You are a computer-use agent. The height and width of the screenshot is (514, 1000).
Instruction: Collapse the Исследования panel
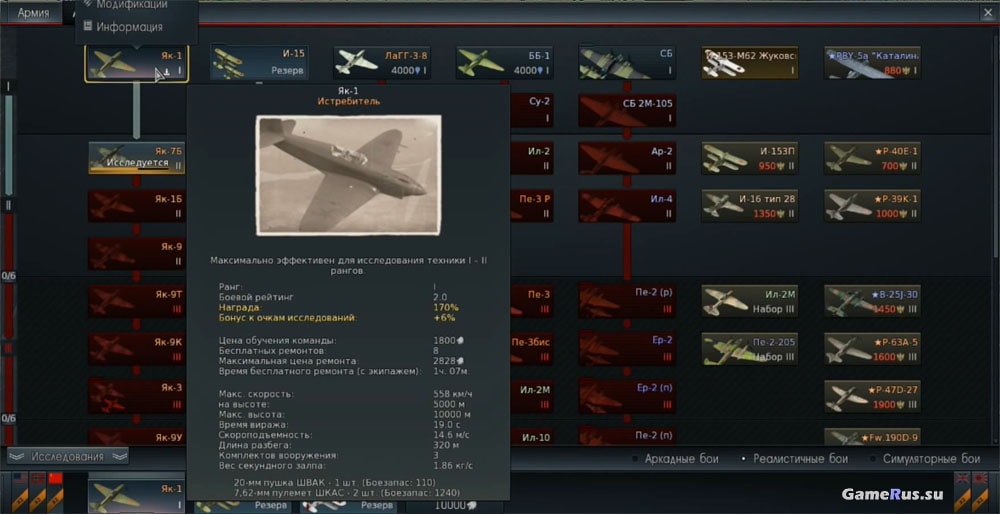pyautogui.click(x=68, y=457)
